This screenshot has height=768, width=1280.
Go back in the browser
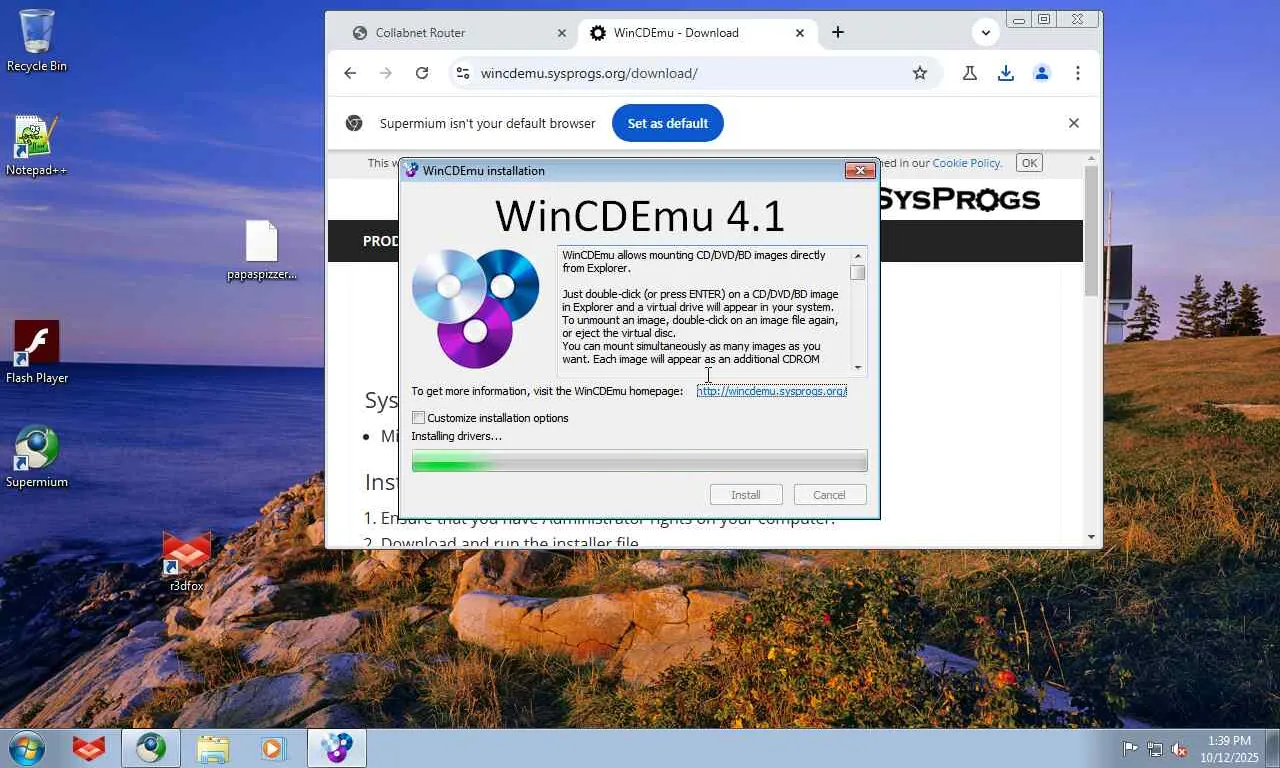click(x=350, y=73)
